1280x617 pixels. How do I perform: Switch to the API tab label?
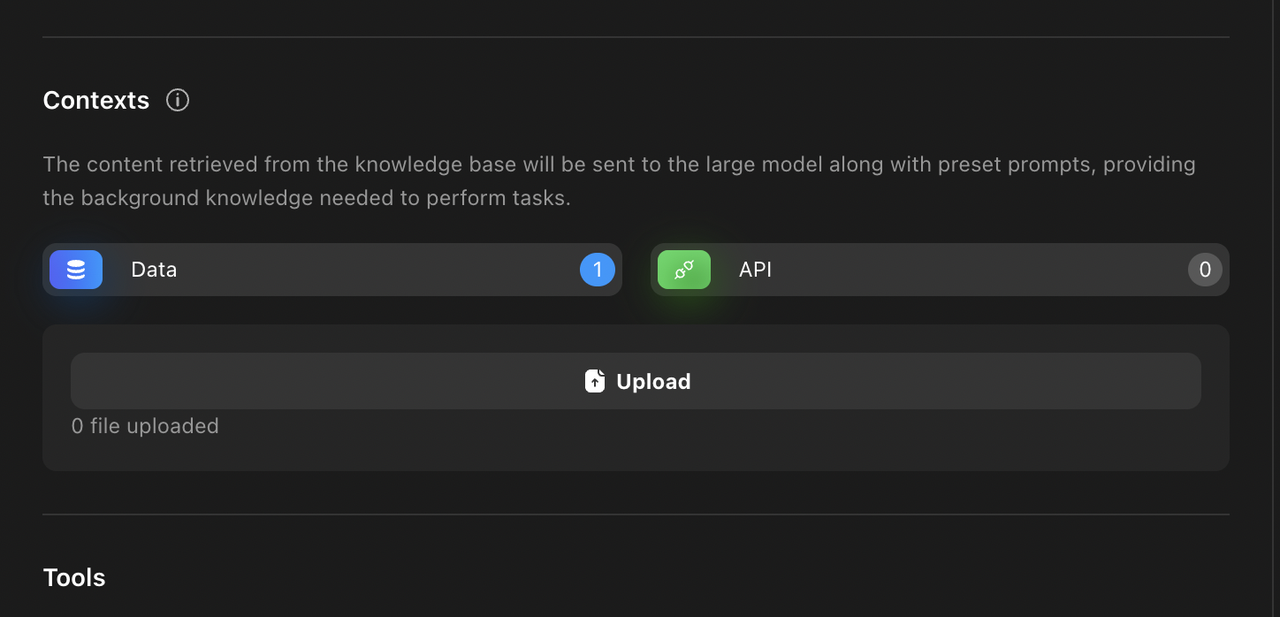coord(755,269)
